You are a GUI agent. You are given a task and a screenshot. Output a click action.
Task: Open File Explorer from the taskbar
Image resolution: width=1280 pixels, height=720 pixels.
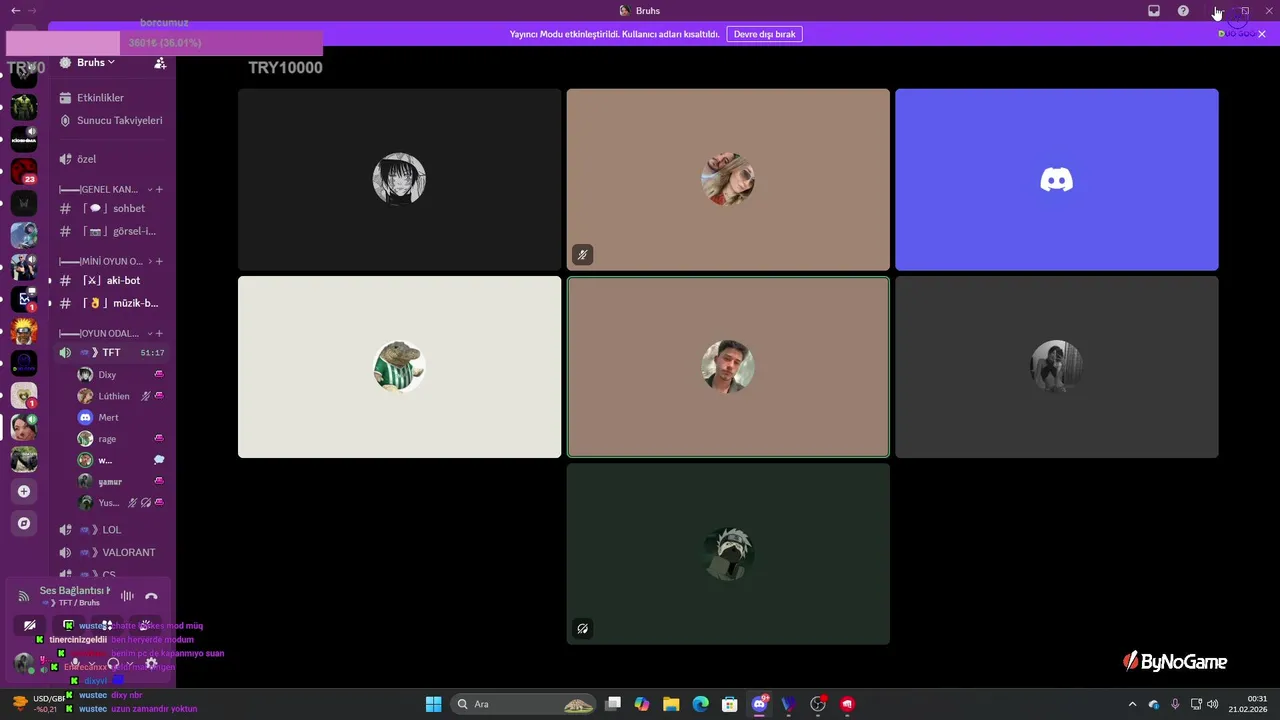click(x=671, y=704)
